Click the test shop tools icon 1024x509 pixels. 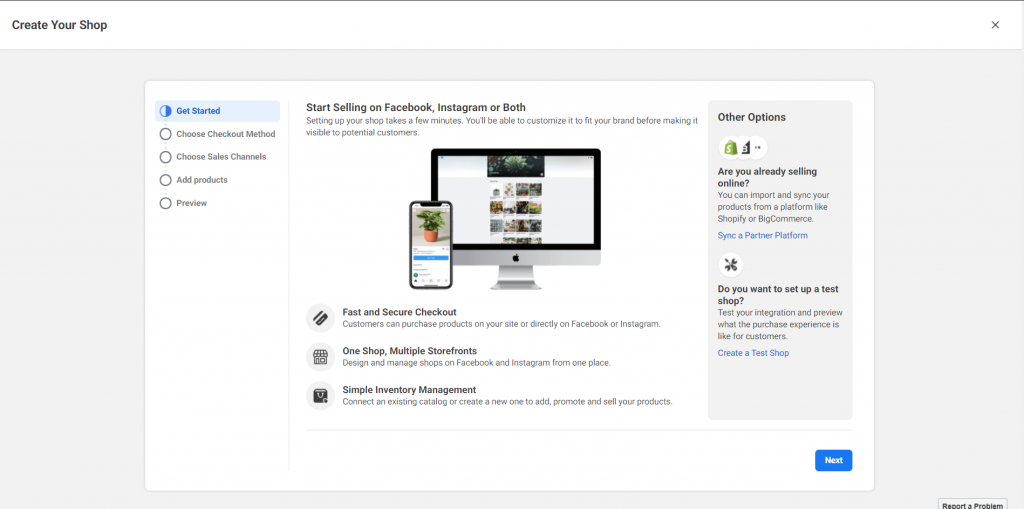point(731,265)
